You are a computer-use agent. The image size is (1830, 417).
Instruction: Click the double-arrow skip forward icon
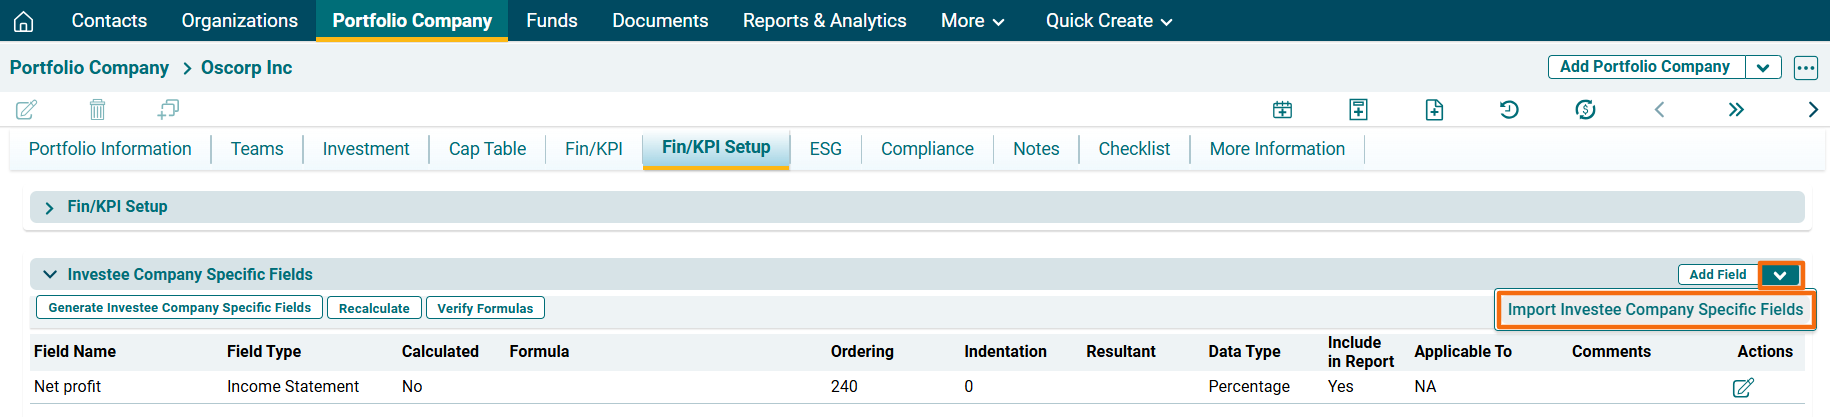[x=1736, y=109]
